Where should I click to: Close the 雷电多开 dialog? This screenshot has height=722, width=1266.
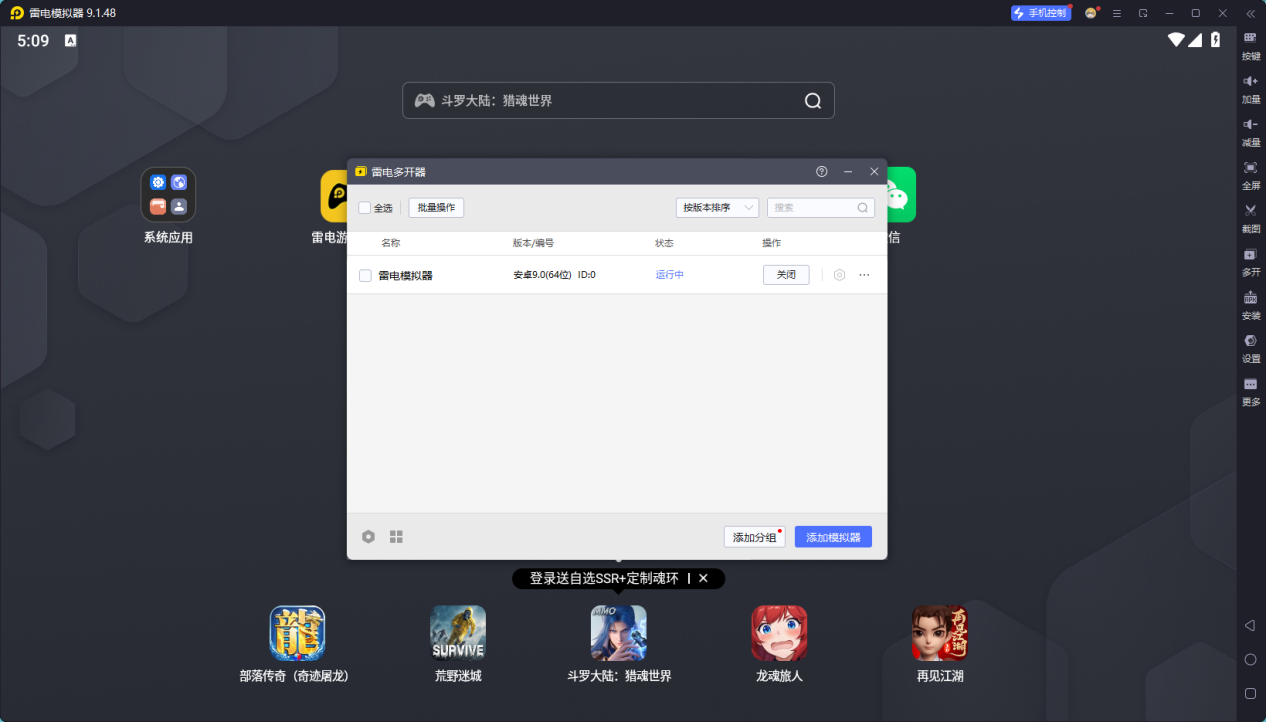pyautogui.click(x=874, y=172)
